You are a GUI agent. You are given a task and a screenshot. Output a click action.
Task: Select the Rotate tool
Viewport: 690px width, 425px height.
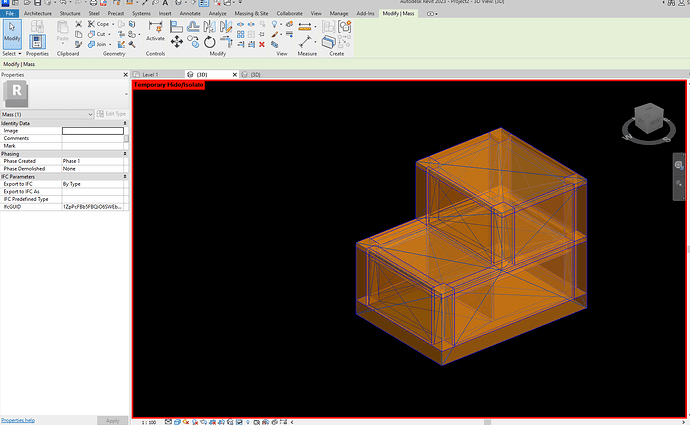pos(209,42)
